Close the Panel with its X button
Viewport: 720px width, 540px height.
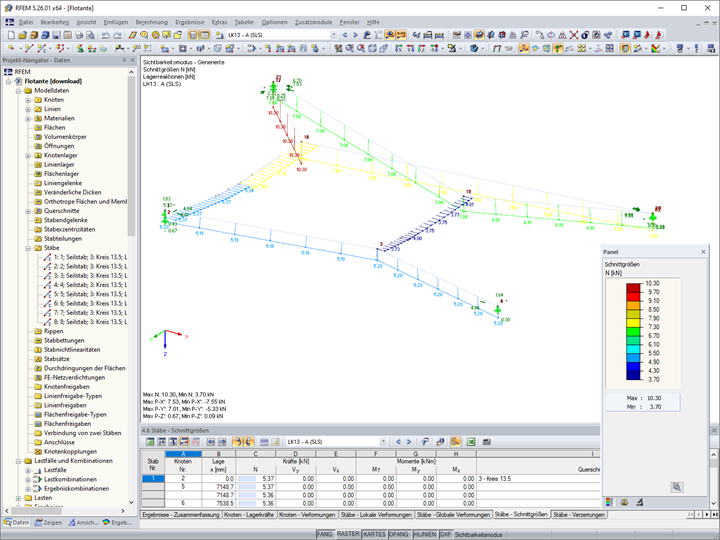pyautogui.click(x=703, y=252)
